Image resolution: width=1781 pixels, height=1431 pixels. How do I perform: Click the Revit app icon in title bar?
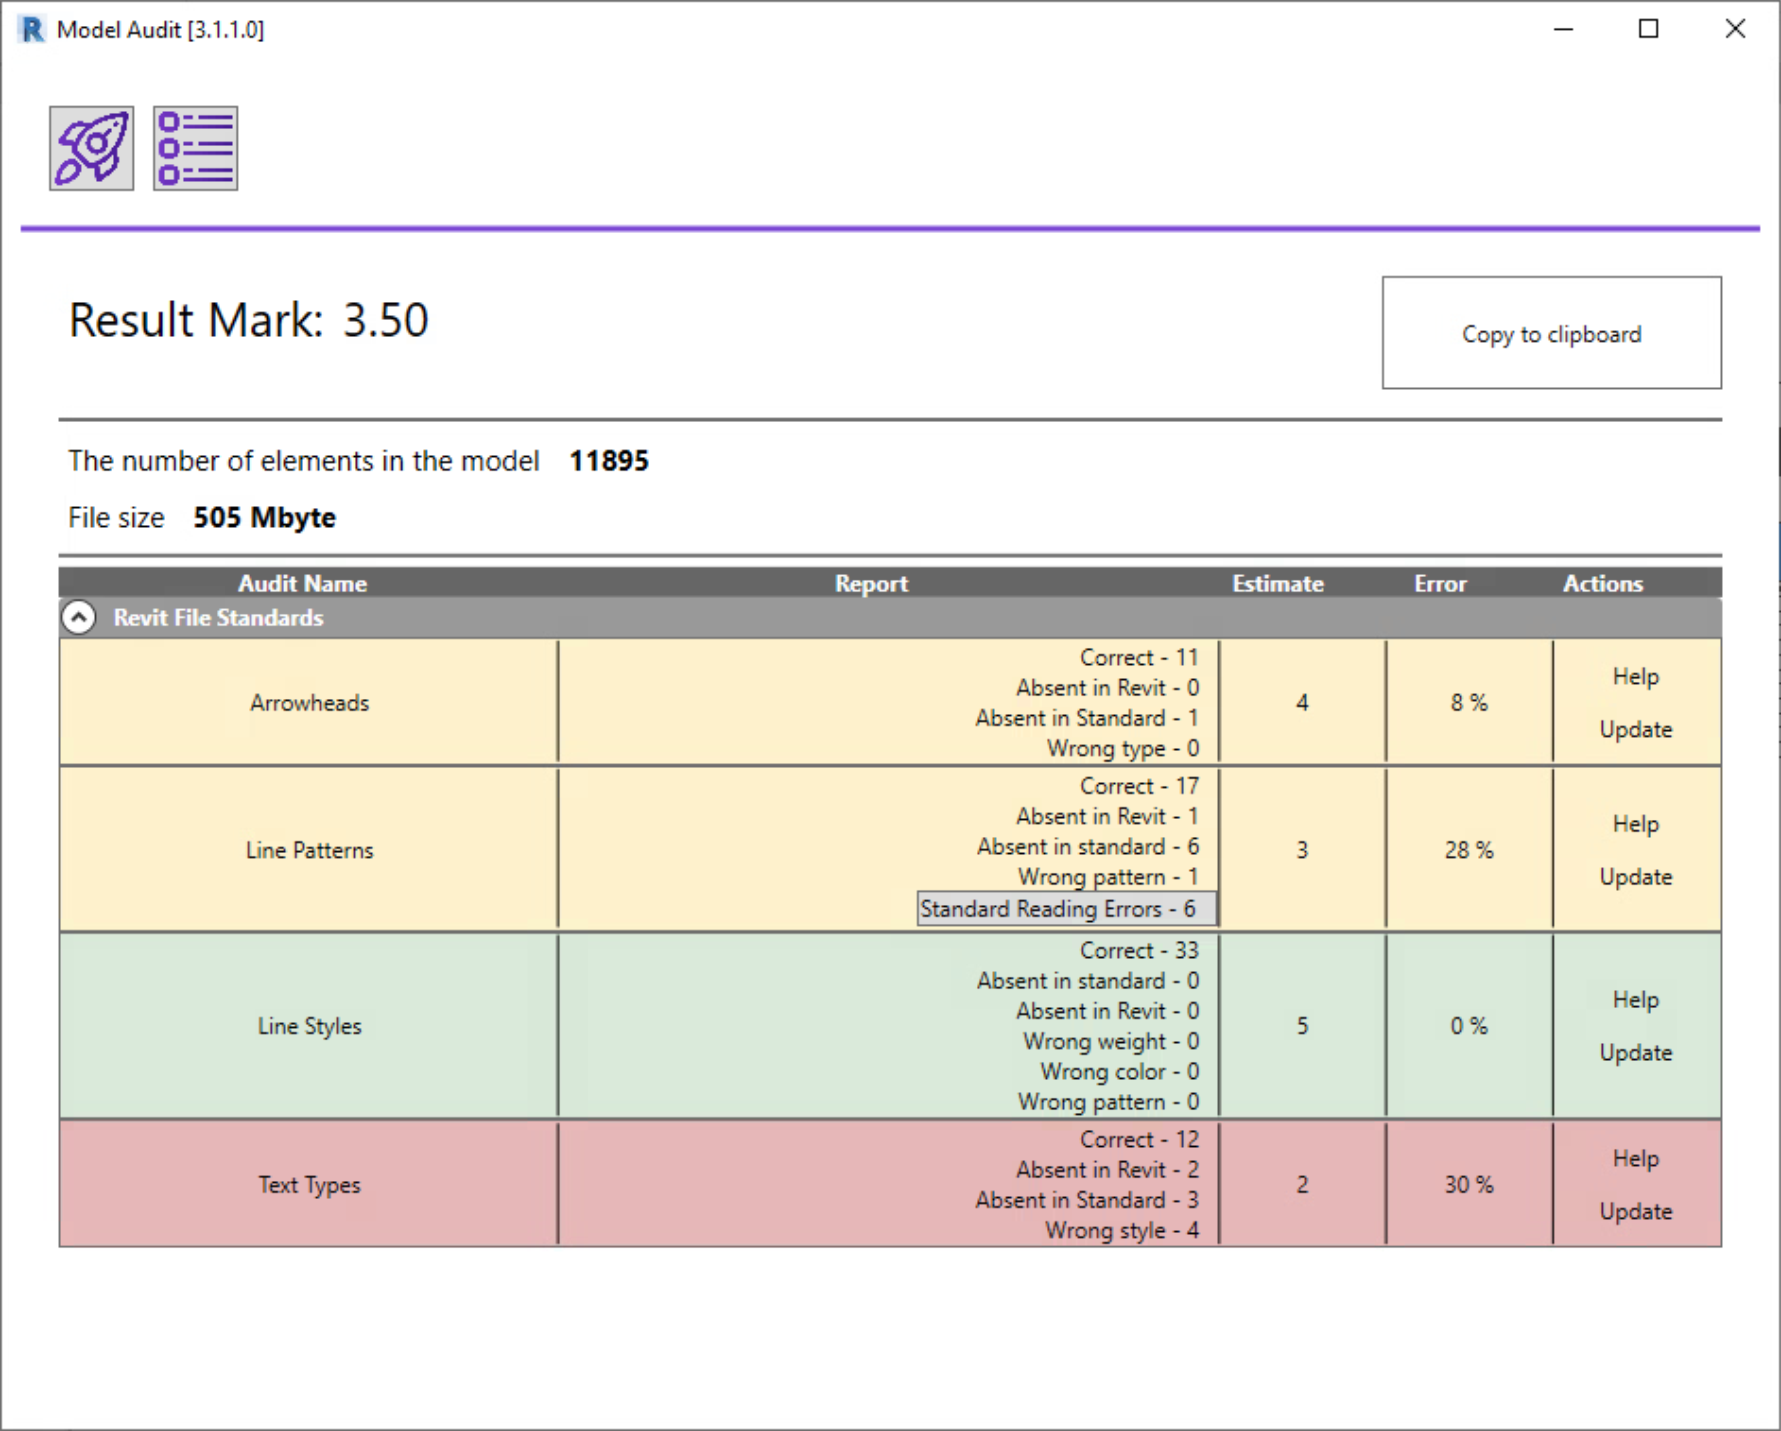32,29
